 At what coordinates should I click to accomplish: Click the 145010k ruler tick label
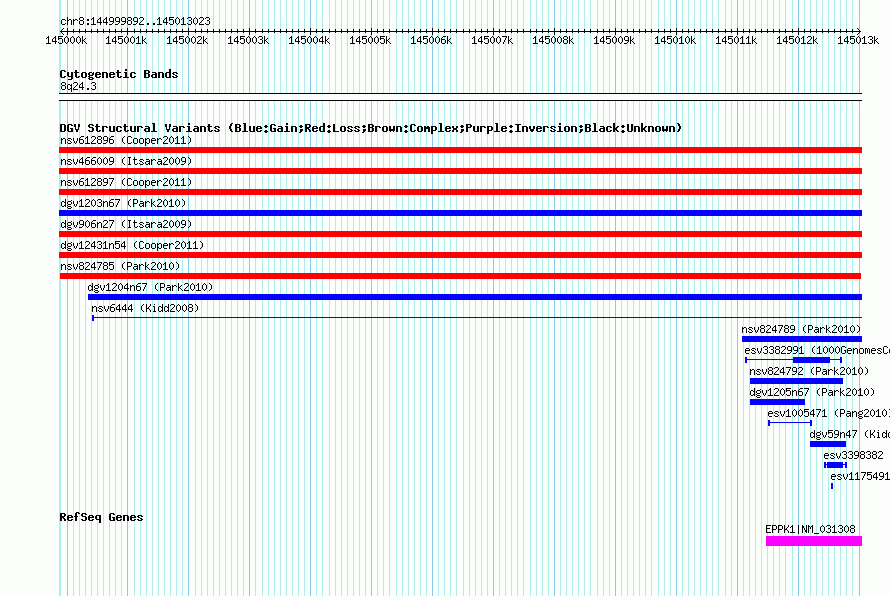pos(675,40)
